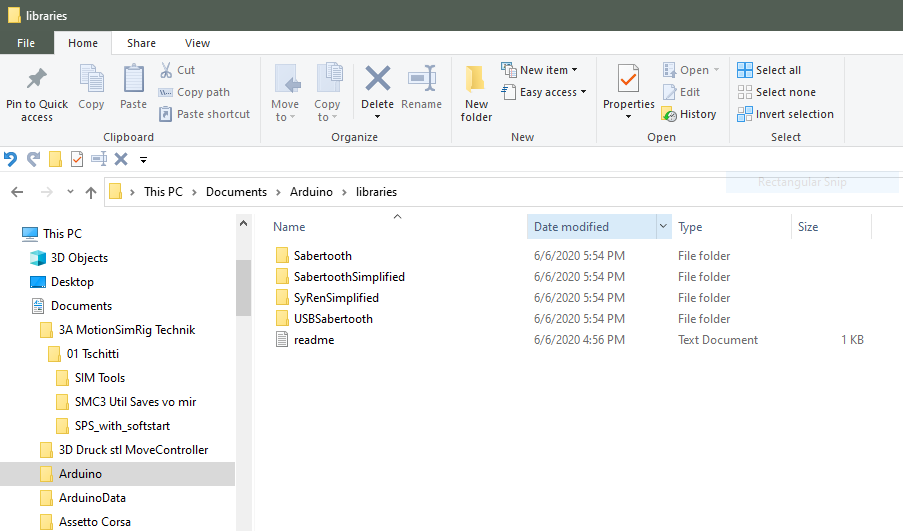Open the New item dropdown
The image size is (903, 531).
(539, 70)
